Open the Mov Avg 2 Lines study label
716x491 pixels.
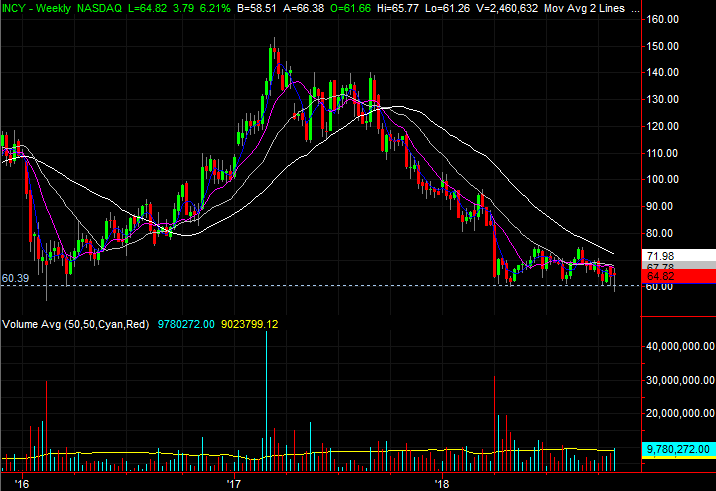(584, 8)
